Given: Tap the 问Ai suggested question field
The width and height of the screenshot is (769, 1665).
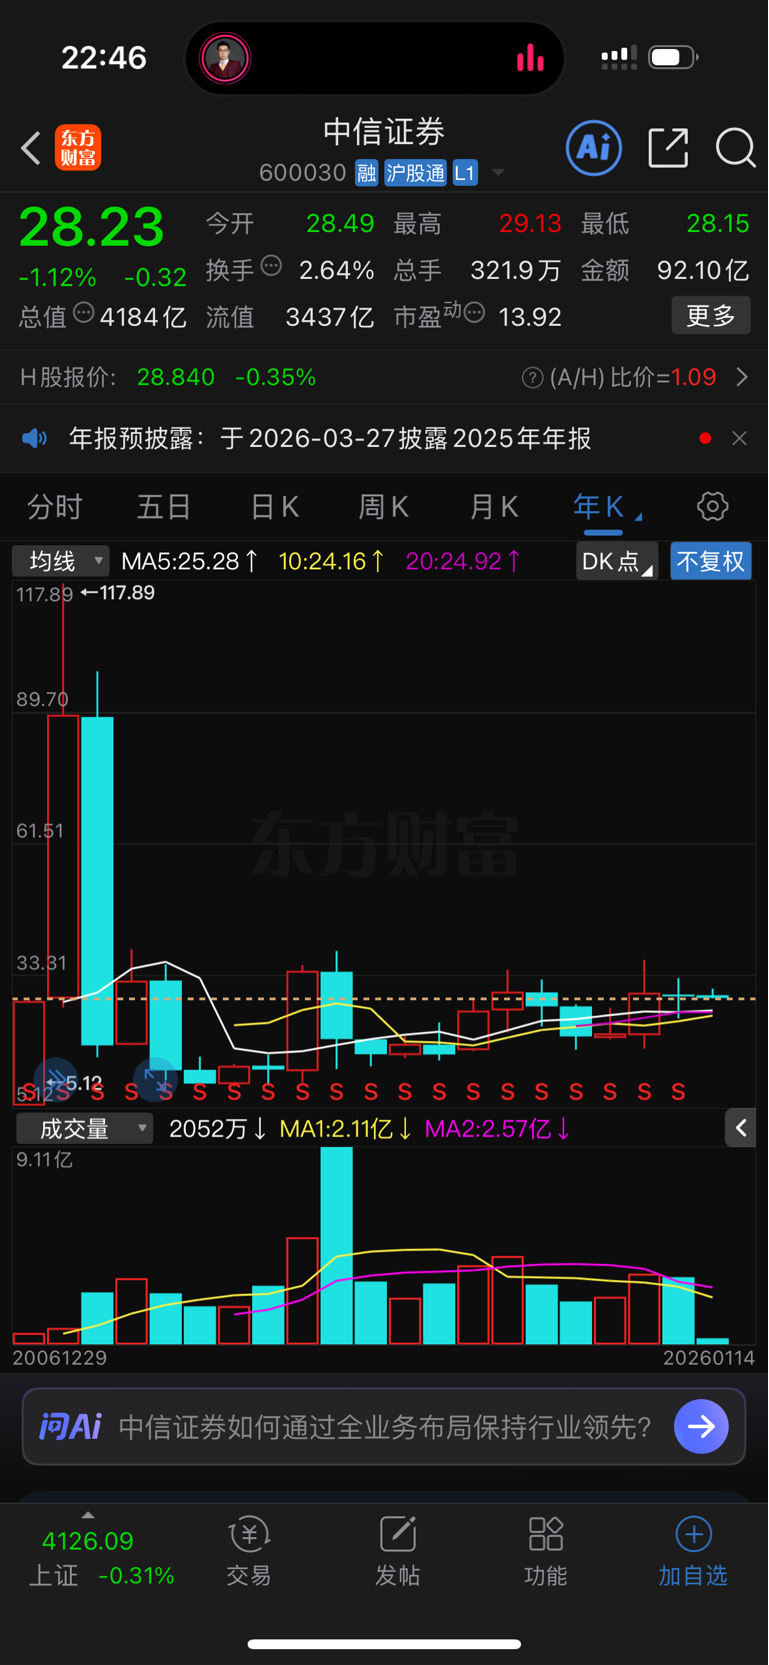Looking at the screenshot, I should (384, 1426).
